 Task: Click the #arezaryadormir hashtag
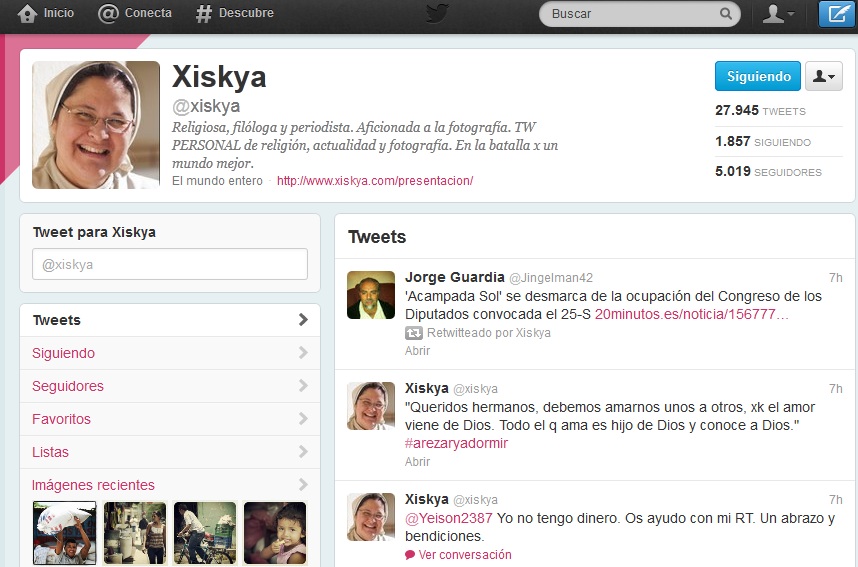(x=456, y=443)
